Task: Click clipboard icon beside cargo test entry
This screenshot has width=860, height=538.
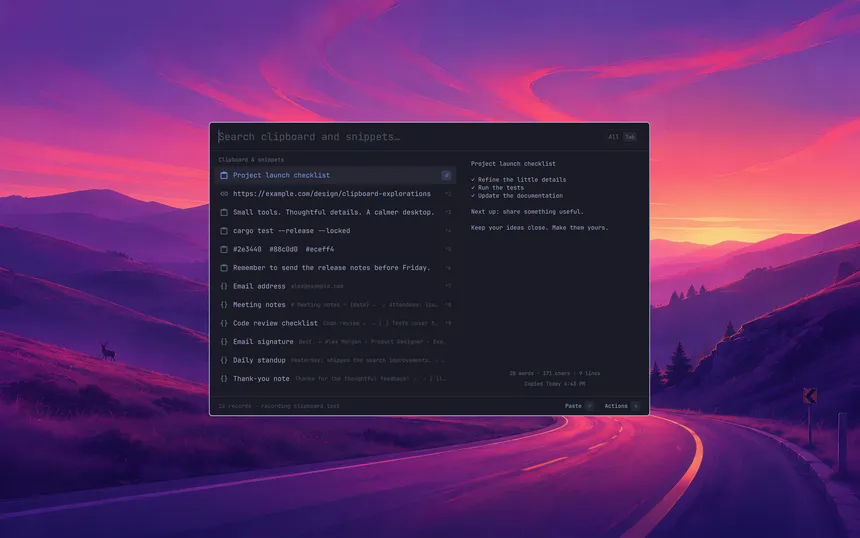Action: [224, 231]
